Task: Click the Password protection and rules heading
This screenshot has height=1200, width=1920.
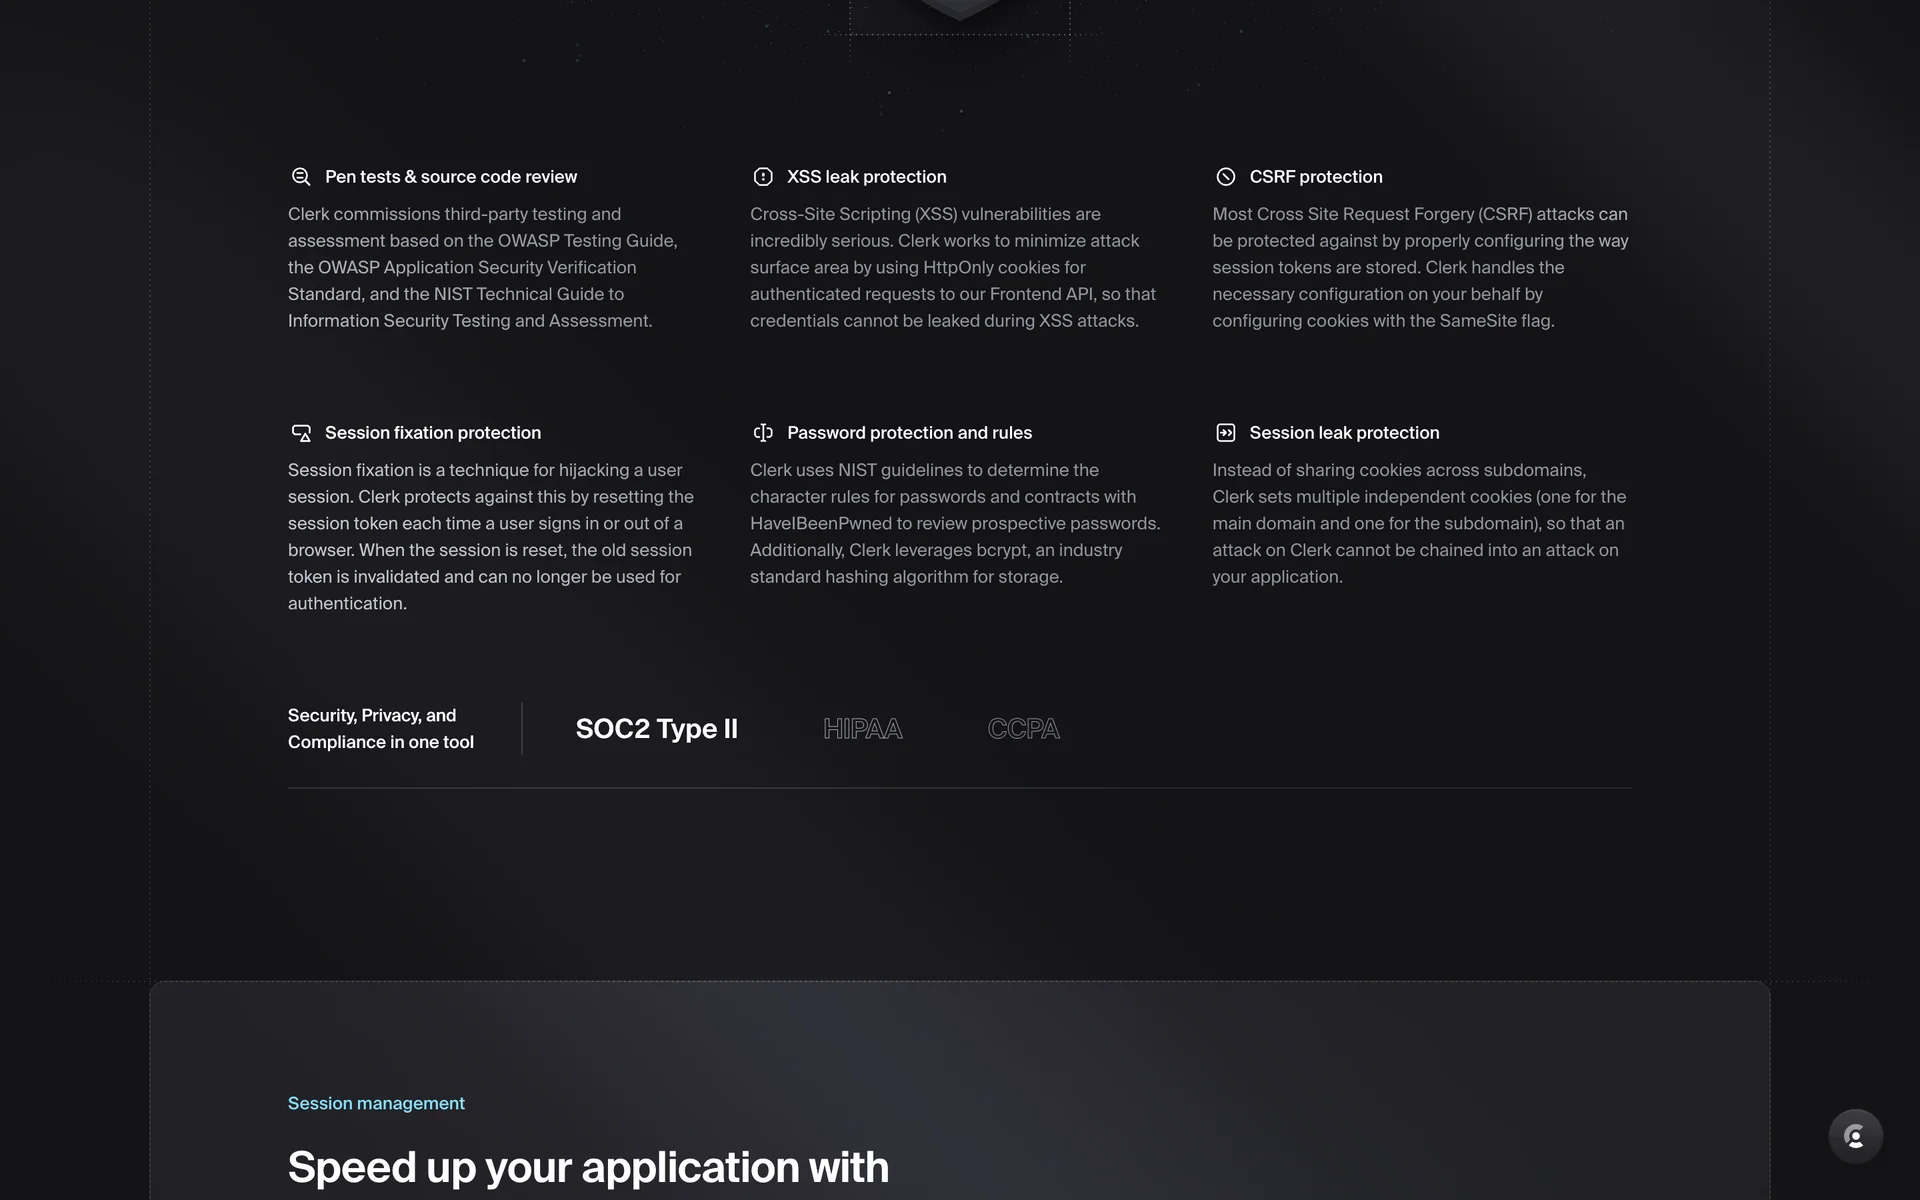Action: (x=909, y=433)
